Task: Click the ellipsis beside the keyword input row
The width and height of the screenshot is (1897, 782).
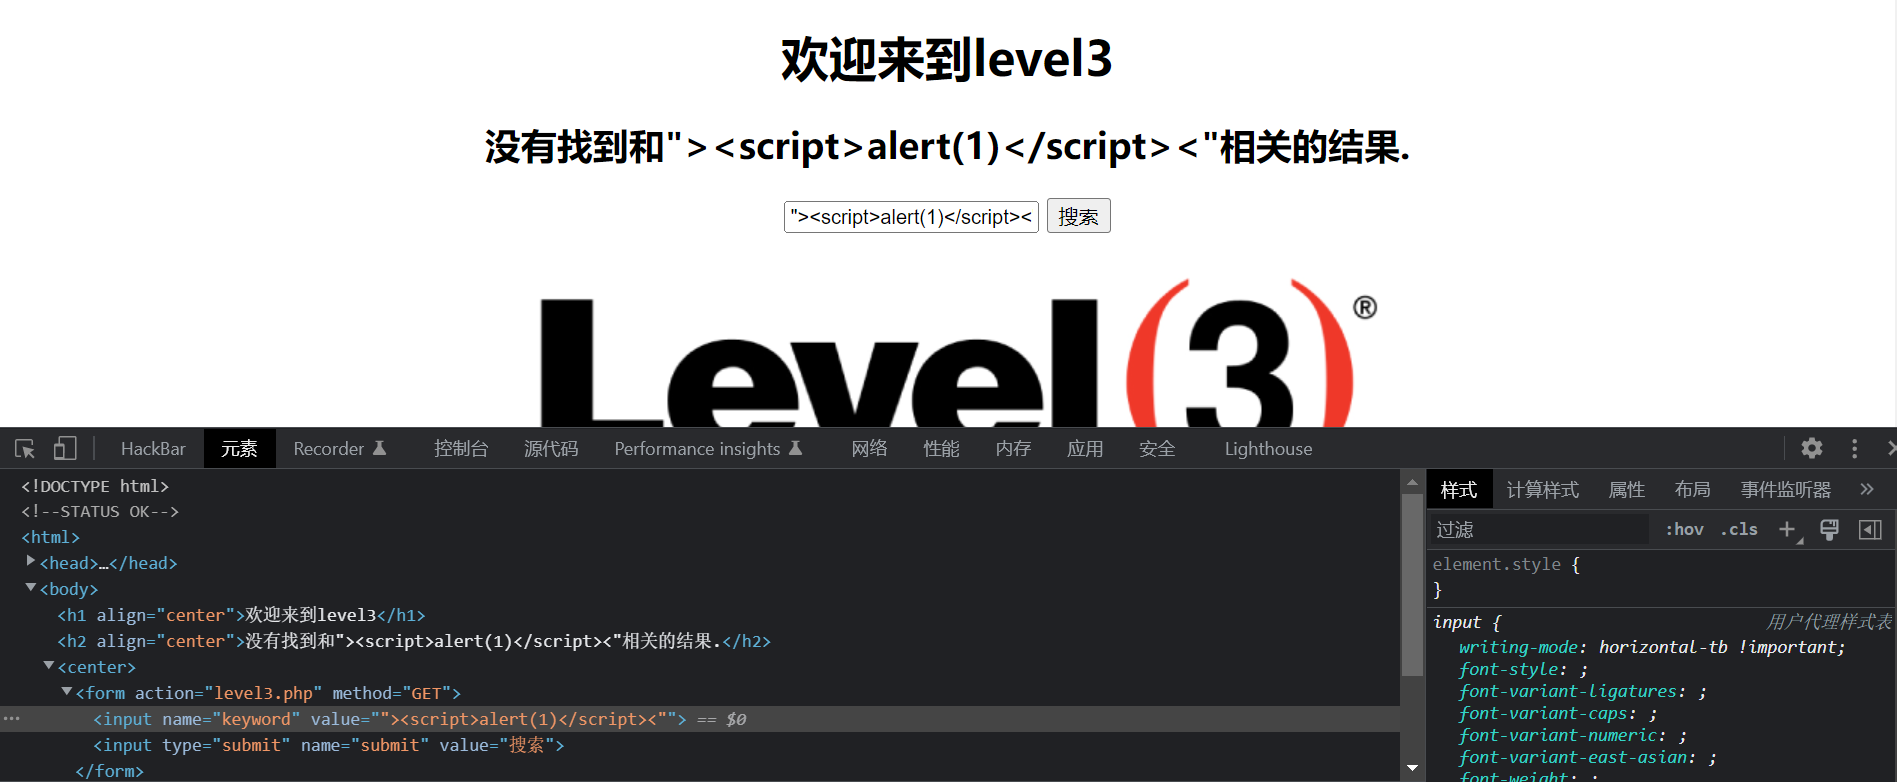Action: [11, 719]
